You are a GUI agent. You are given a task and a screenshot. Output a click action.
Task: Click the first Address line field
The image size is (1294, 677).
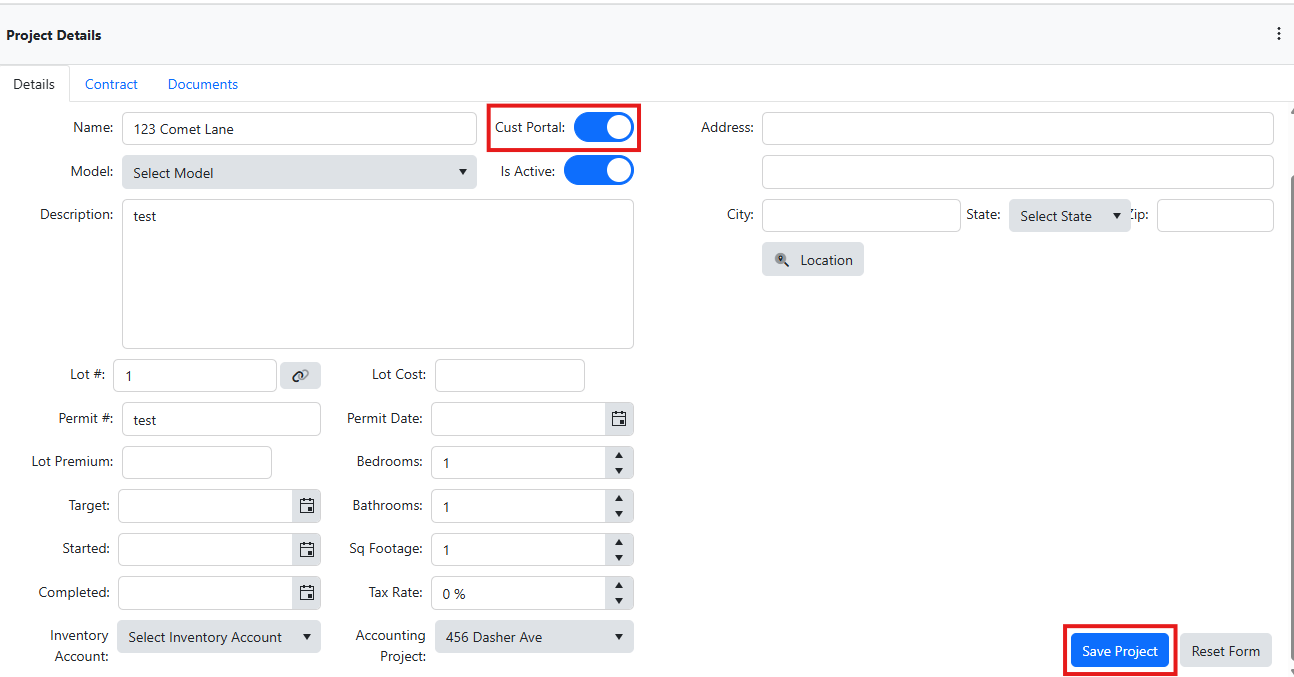[x=1018, y=128]
